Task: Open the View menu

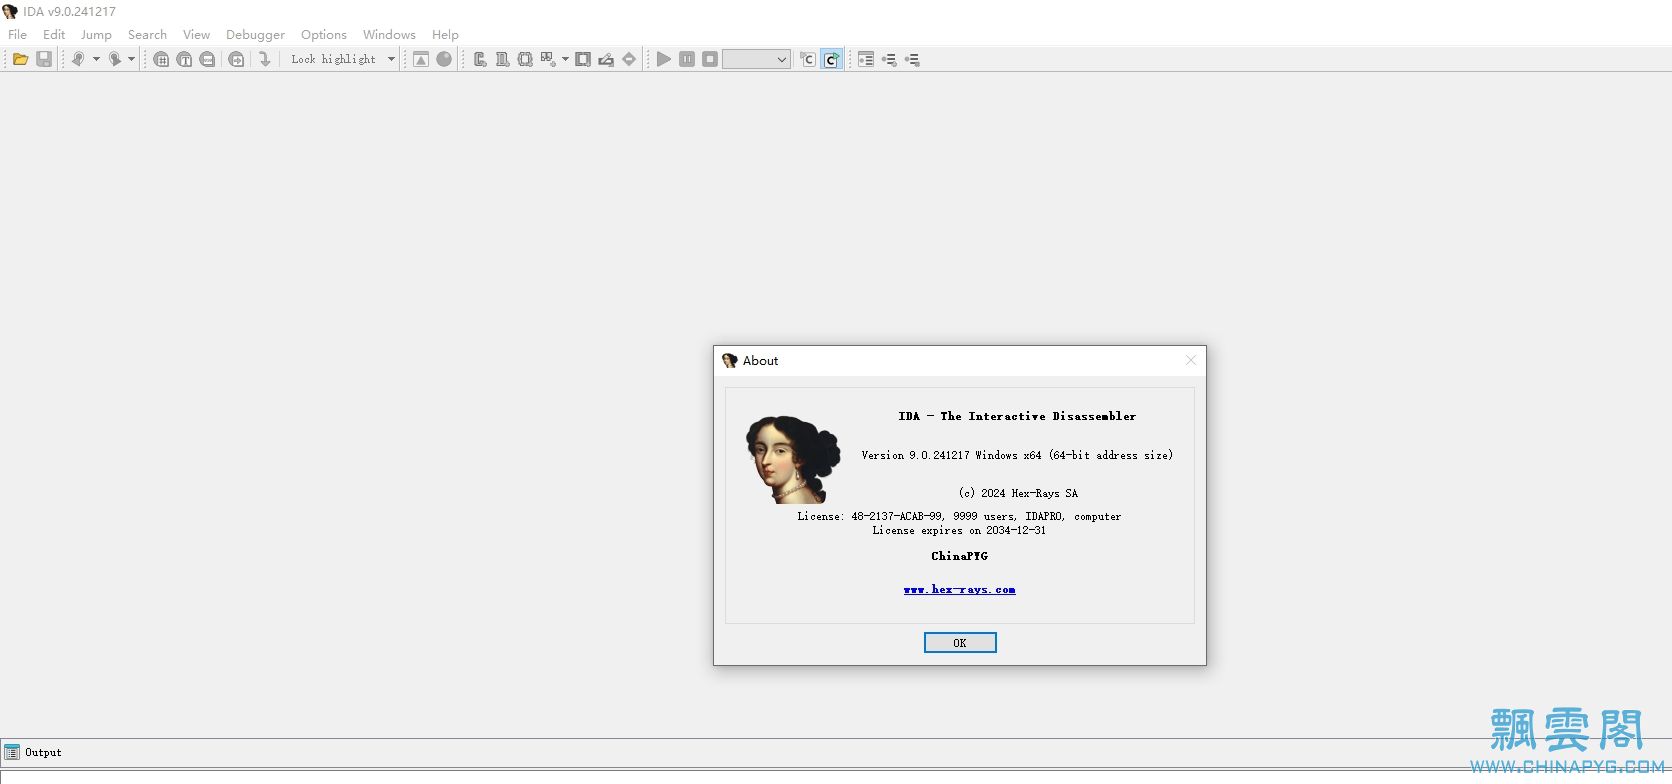Action: (196, 34)
